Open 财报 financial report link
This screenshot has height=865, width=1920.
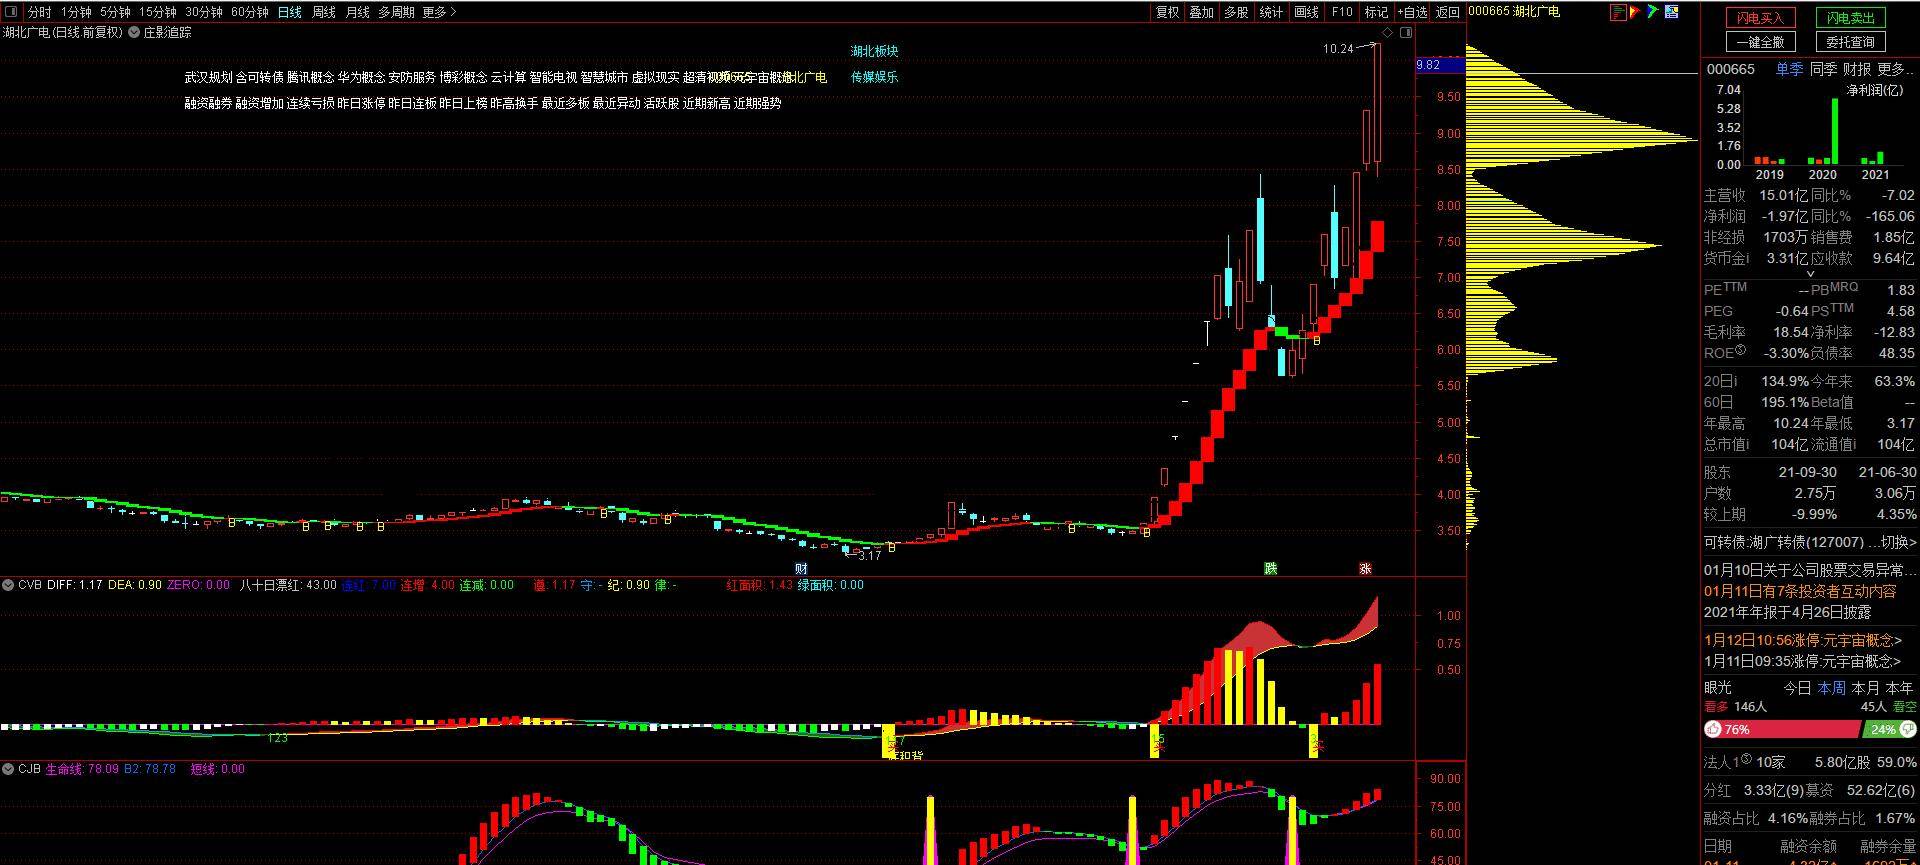click(x=1857, y=69)
